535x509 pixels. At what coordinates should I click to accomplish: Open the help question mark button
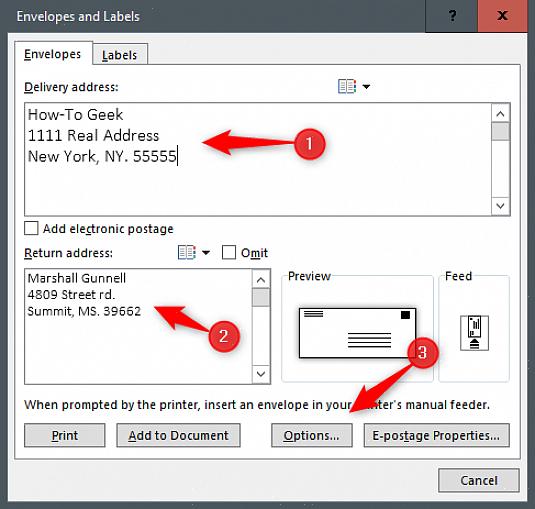(452, 16)
